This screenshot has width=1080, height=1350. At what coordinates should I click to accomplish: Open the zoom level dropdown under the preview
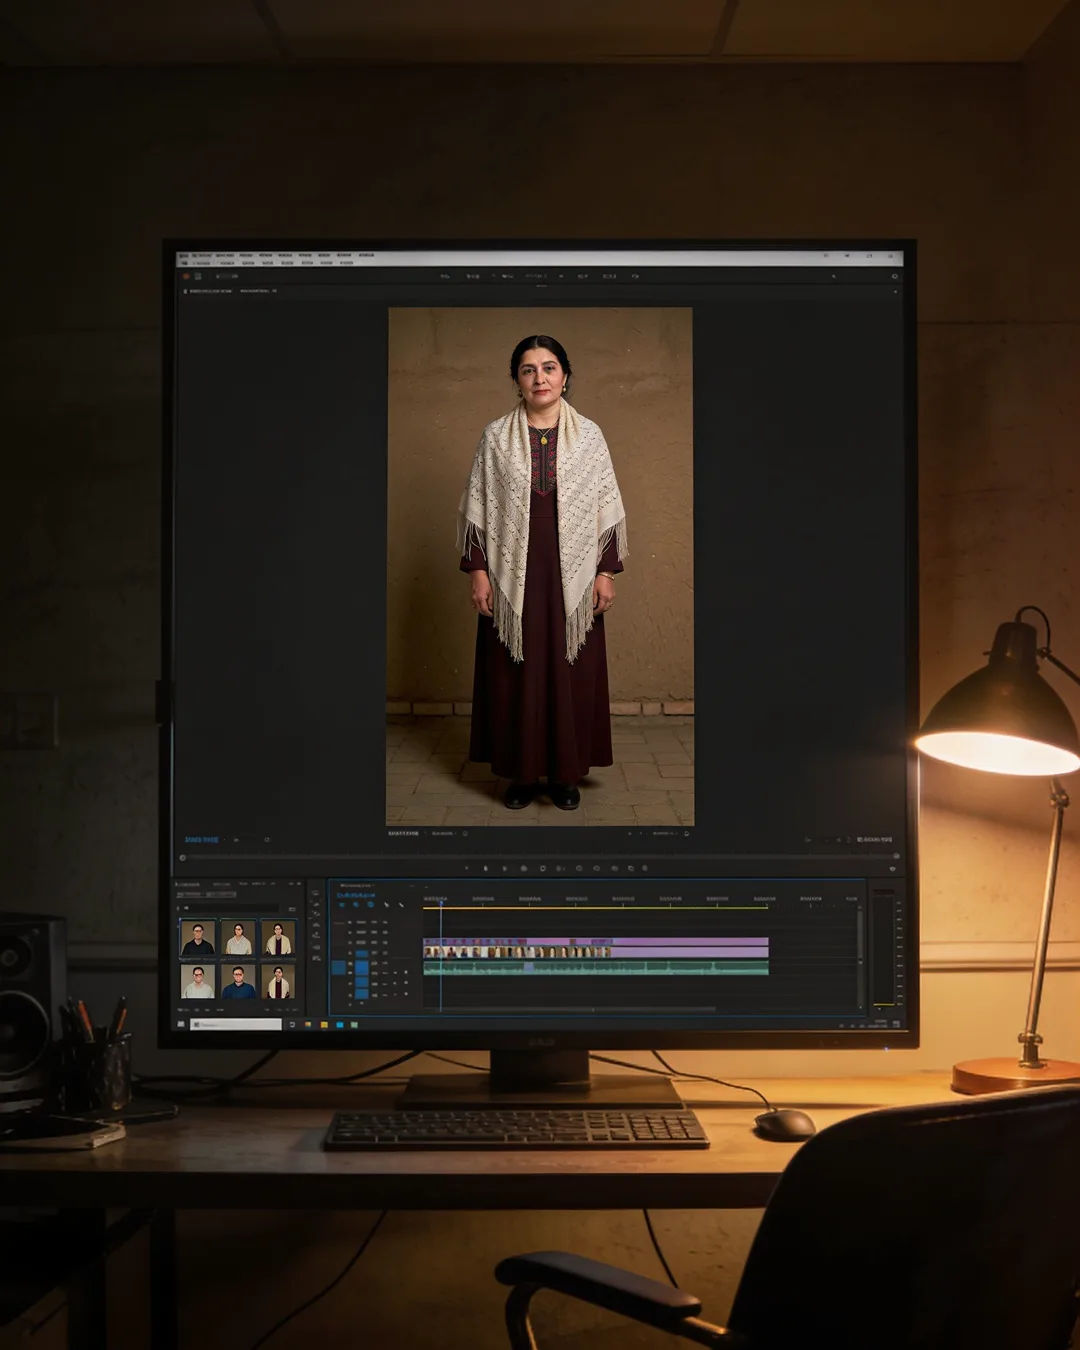coord(444,832)
